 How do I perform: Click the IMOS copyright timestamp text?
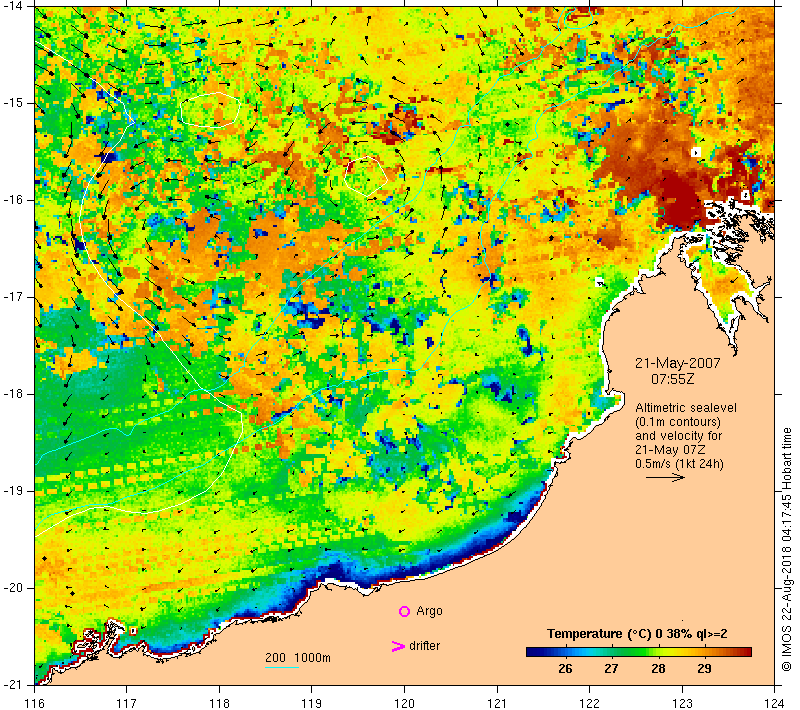tap(787, 550)
